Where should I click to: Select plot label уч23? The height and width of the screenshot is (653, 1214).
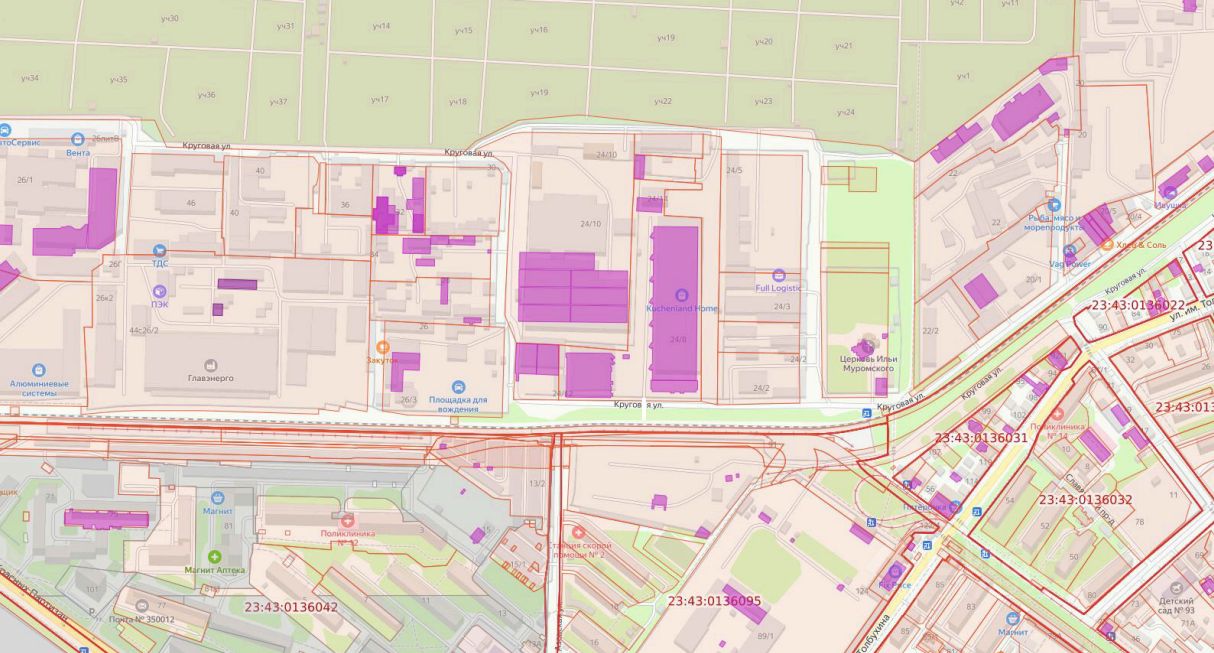pos(763,101)
